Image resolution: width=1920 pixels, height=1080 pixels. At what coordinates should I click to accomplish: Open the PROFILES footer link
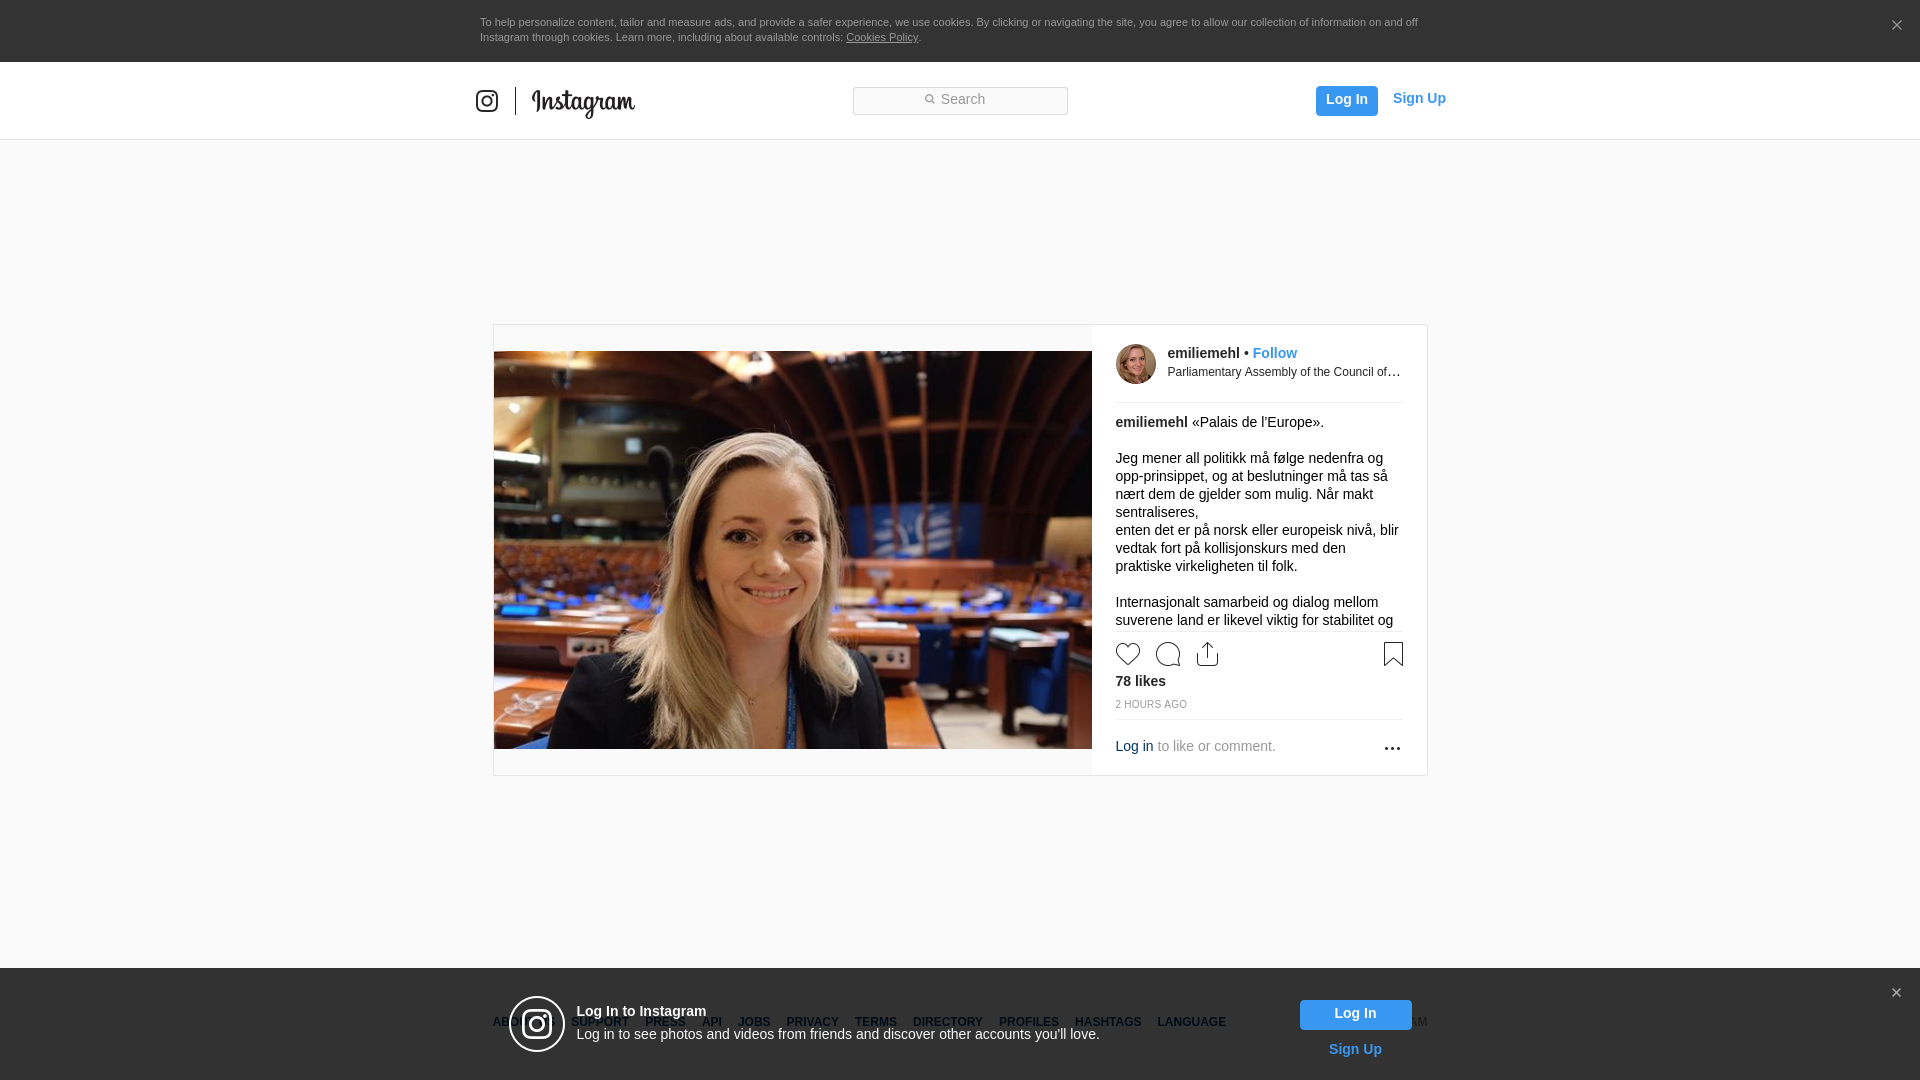pyautogui.click(x=1028, y=1022)
